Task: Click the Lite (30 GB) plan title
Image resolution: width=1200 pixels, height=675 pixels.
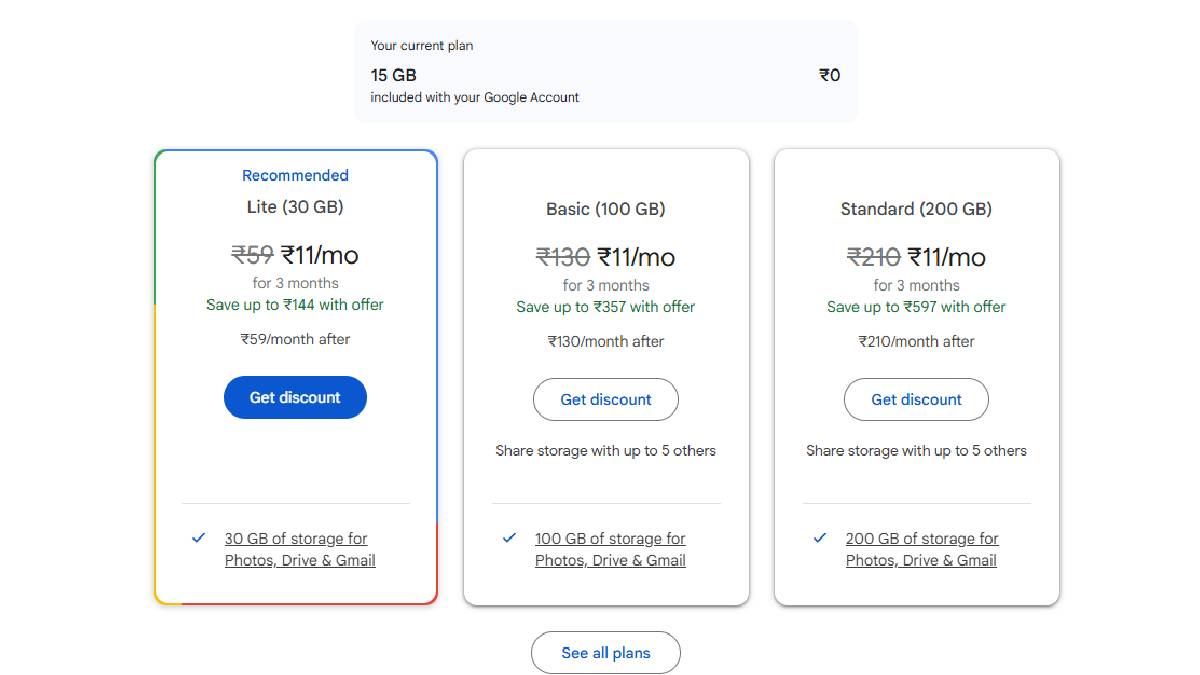Action: [295, 207]
